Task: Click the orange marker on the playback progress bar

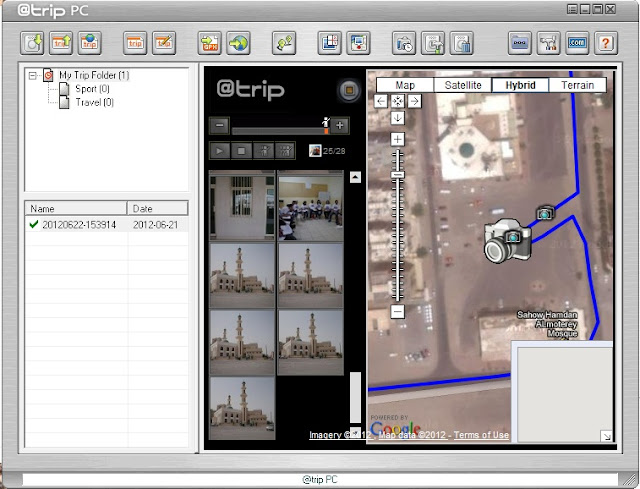Action: tap(326, 131)
